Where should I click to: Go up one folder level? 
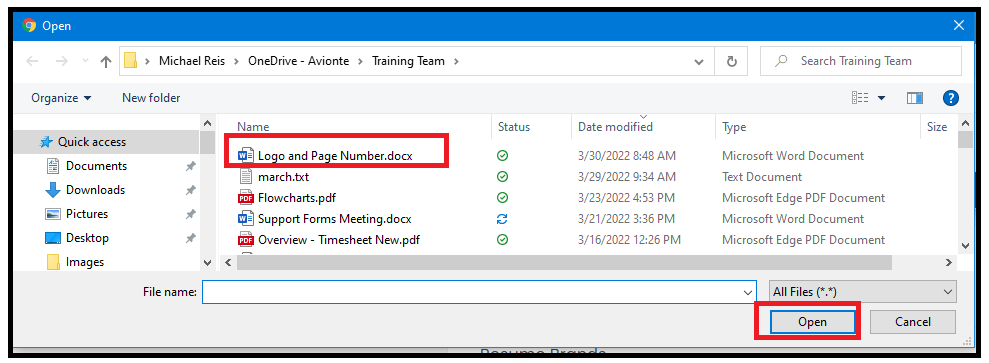106,61
